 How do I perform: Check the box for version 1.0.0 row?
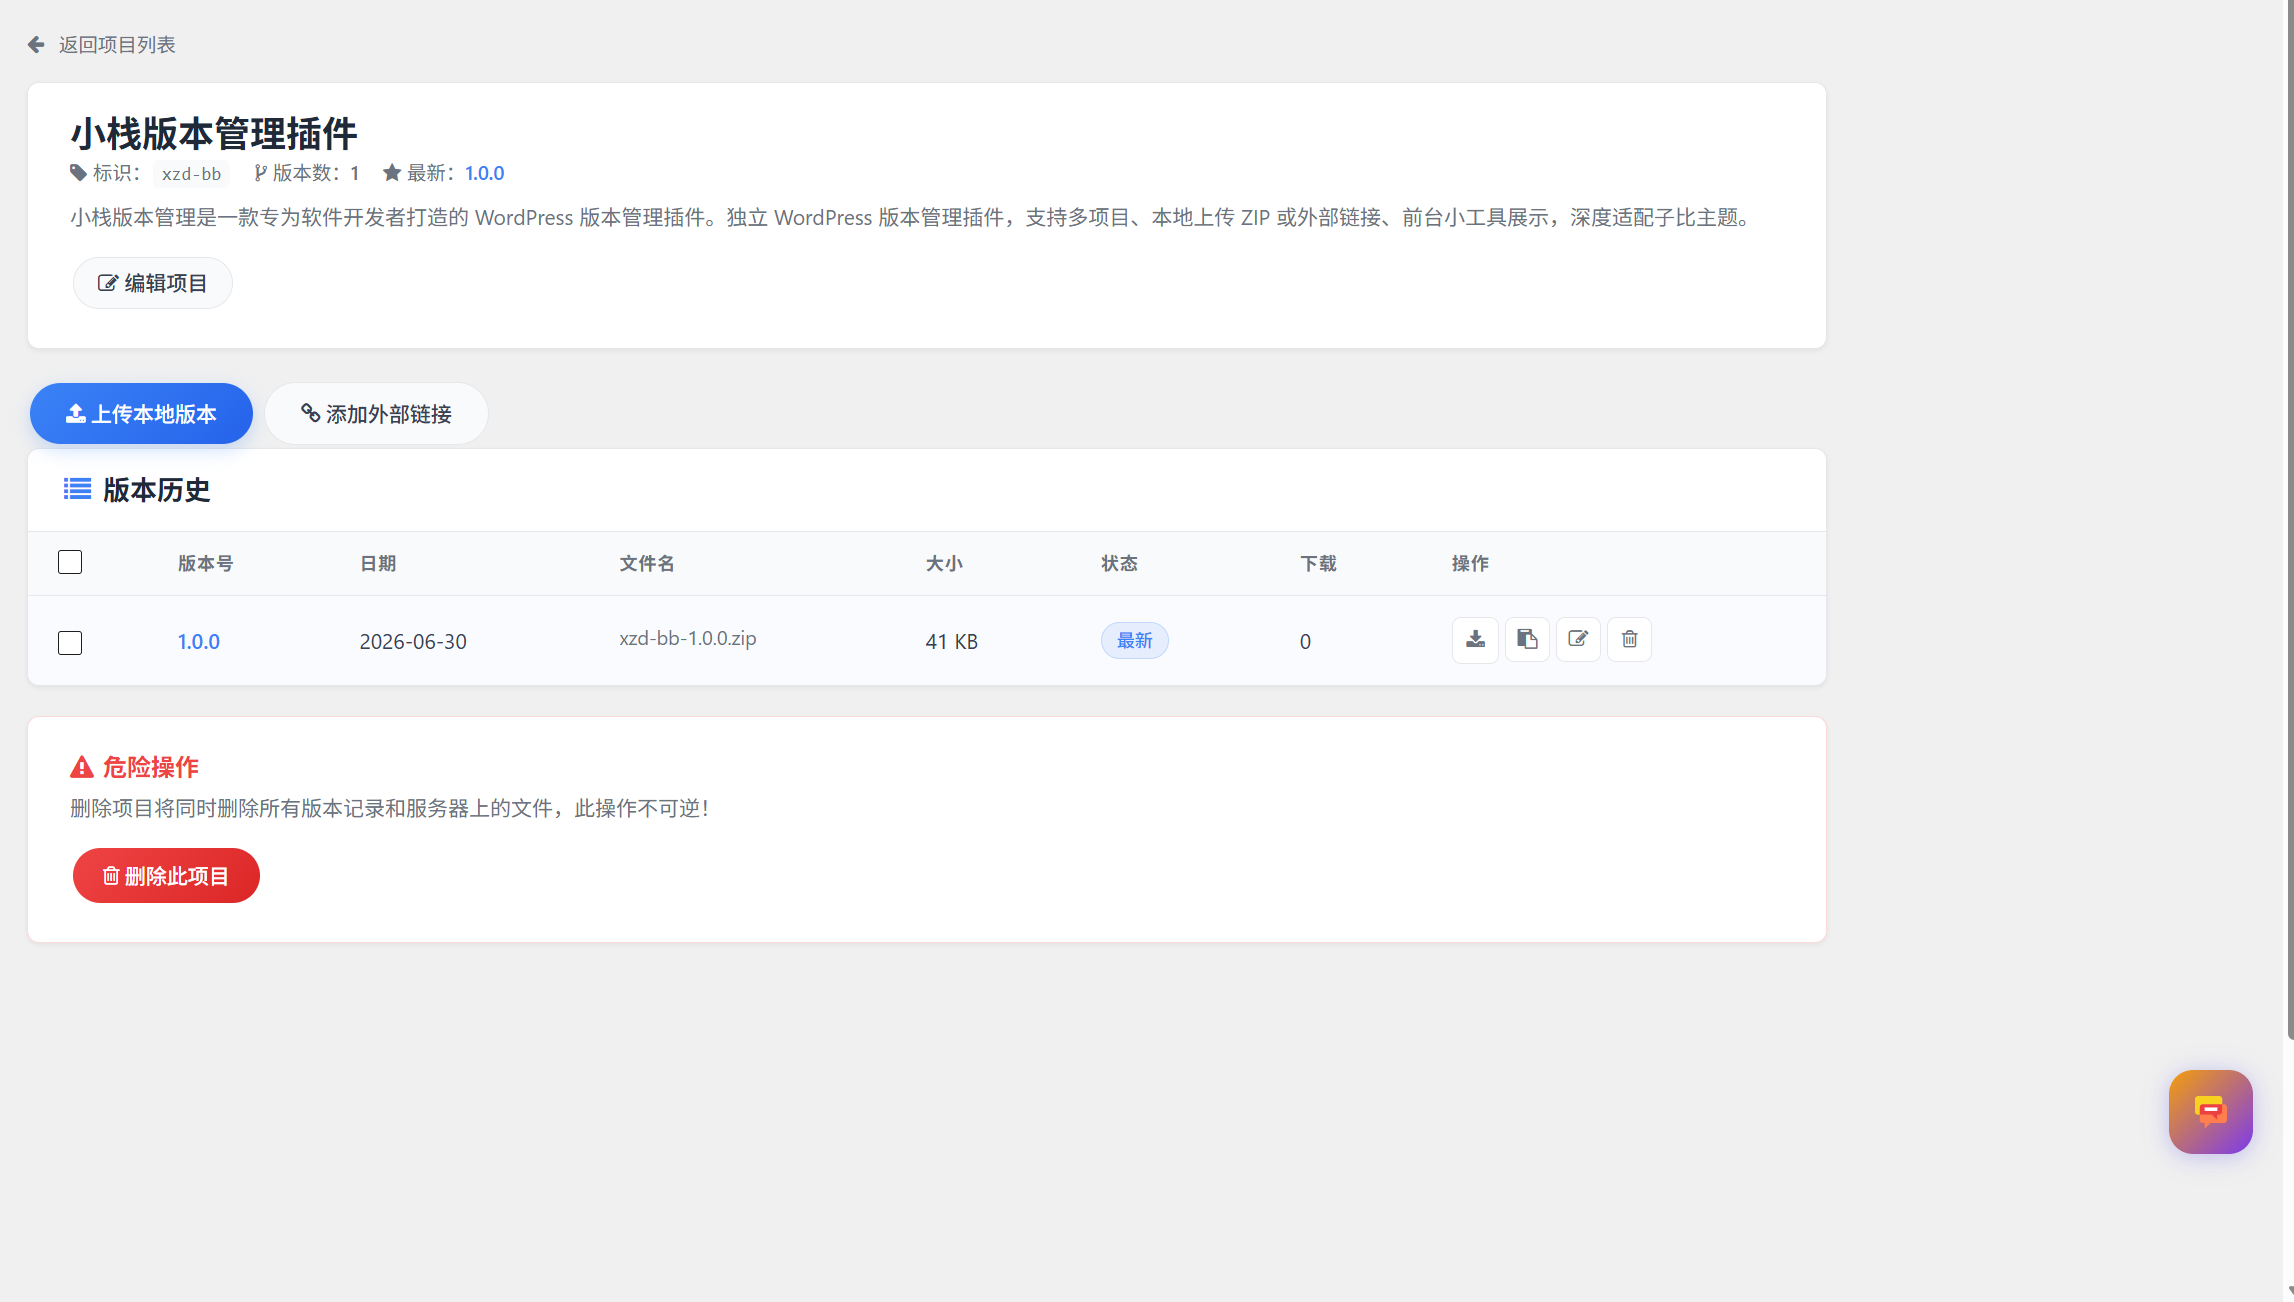70,642
